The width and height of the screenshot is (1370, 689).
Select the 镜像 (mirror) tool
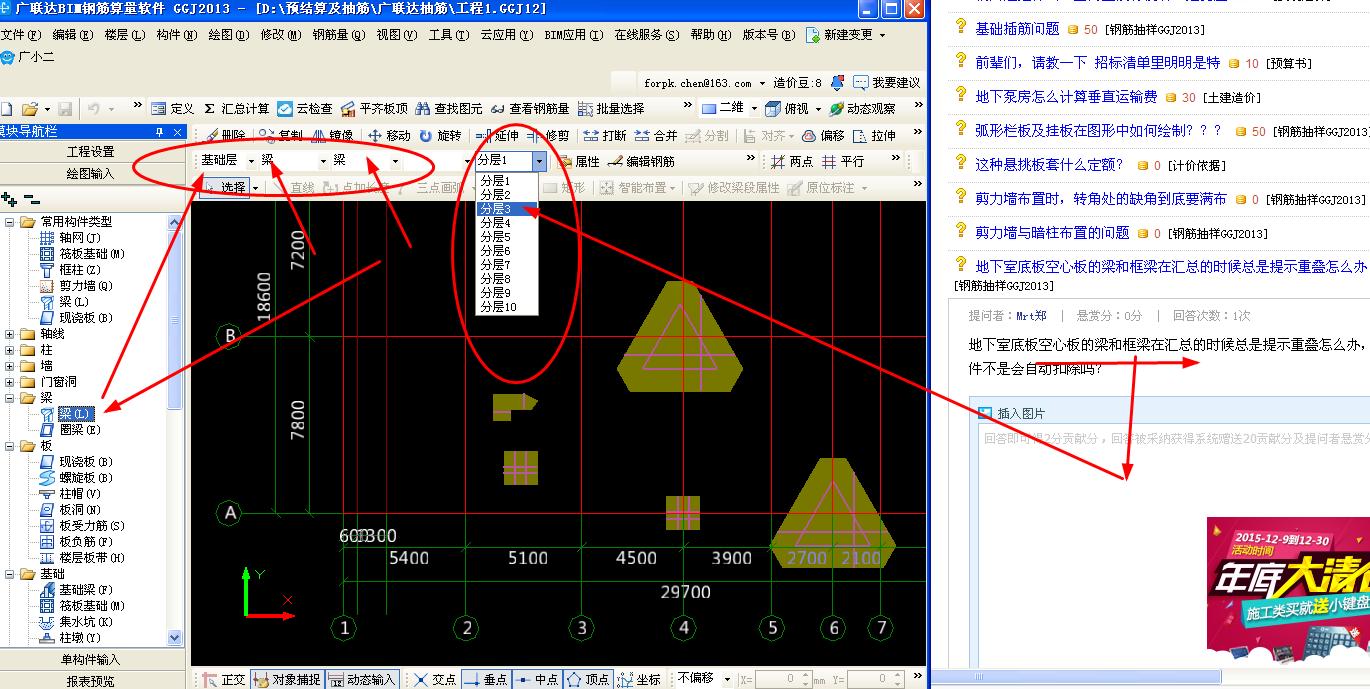point(332,135)
